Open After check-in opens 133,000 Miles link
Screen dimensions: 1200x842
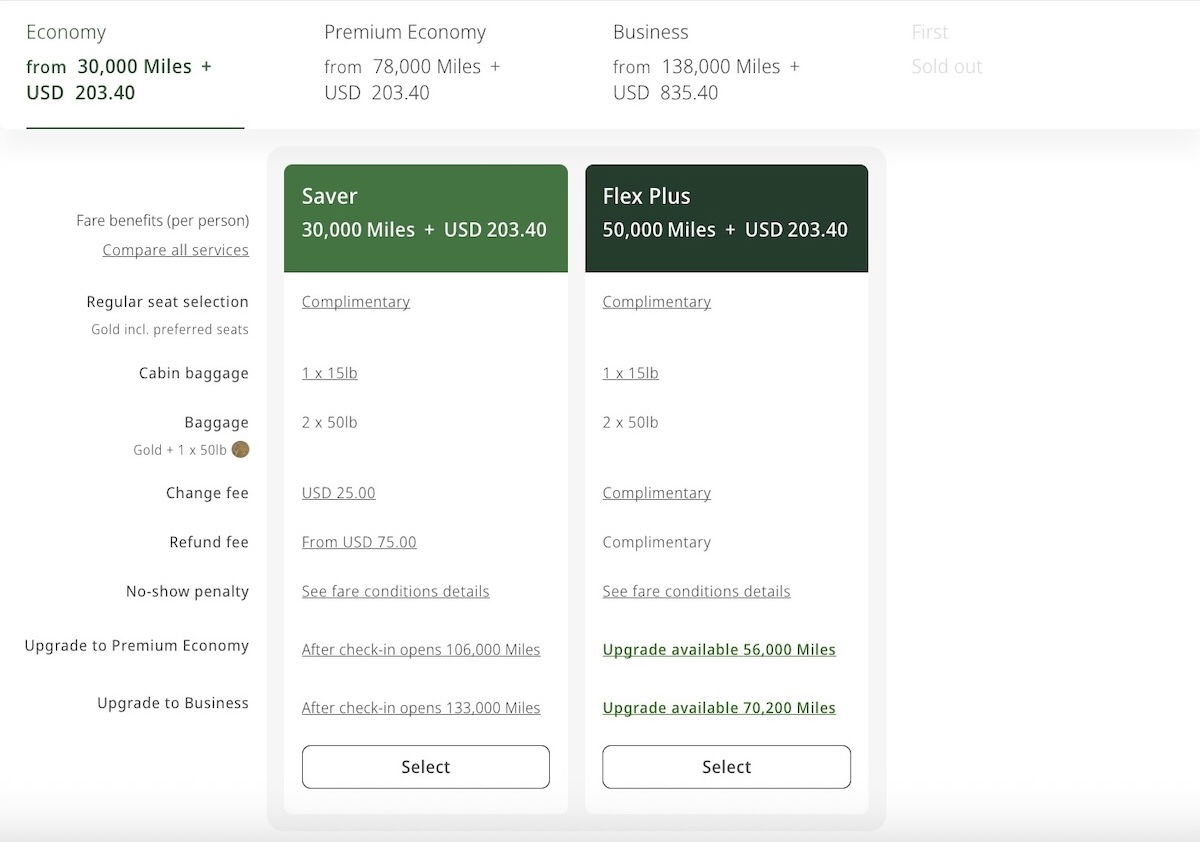pos(421,708)
